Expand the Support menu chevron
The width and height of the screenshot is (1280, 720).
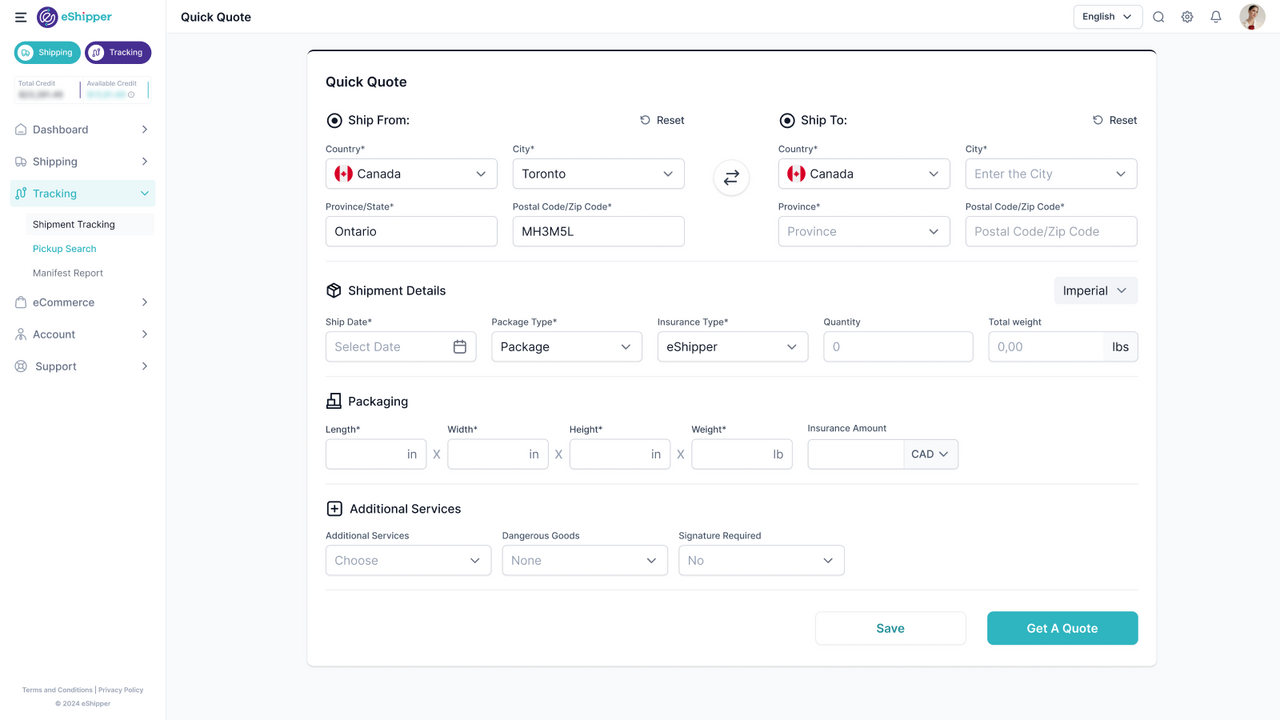[x=144, y=366]
